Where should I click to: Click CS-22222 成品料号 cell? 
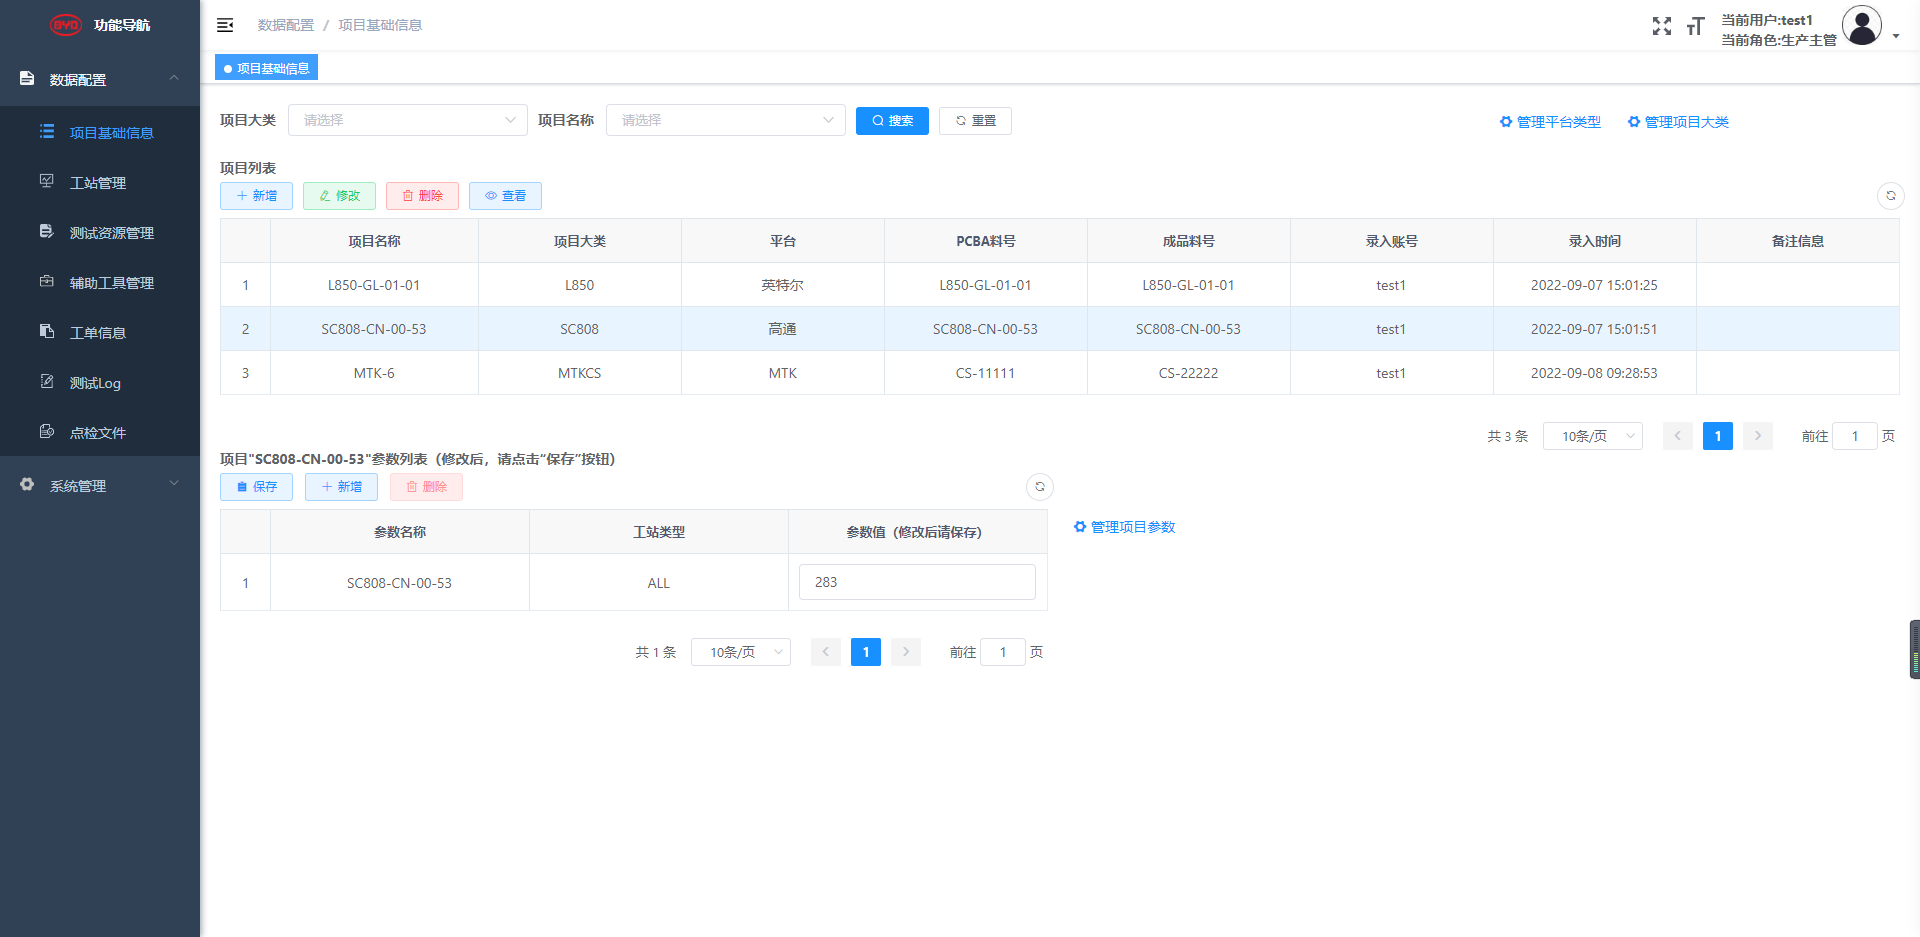point(1188,373)
